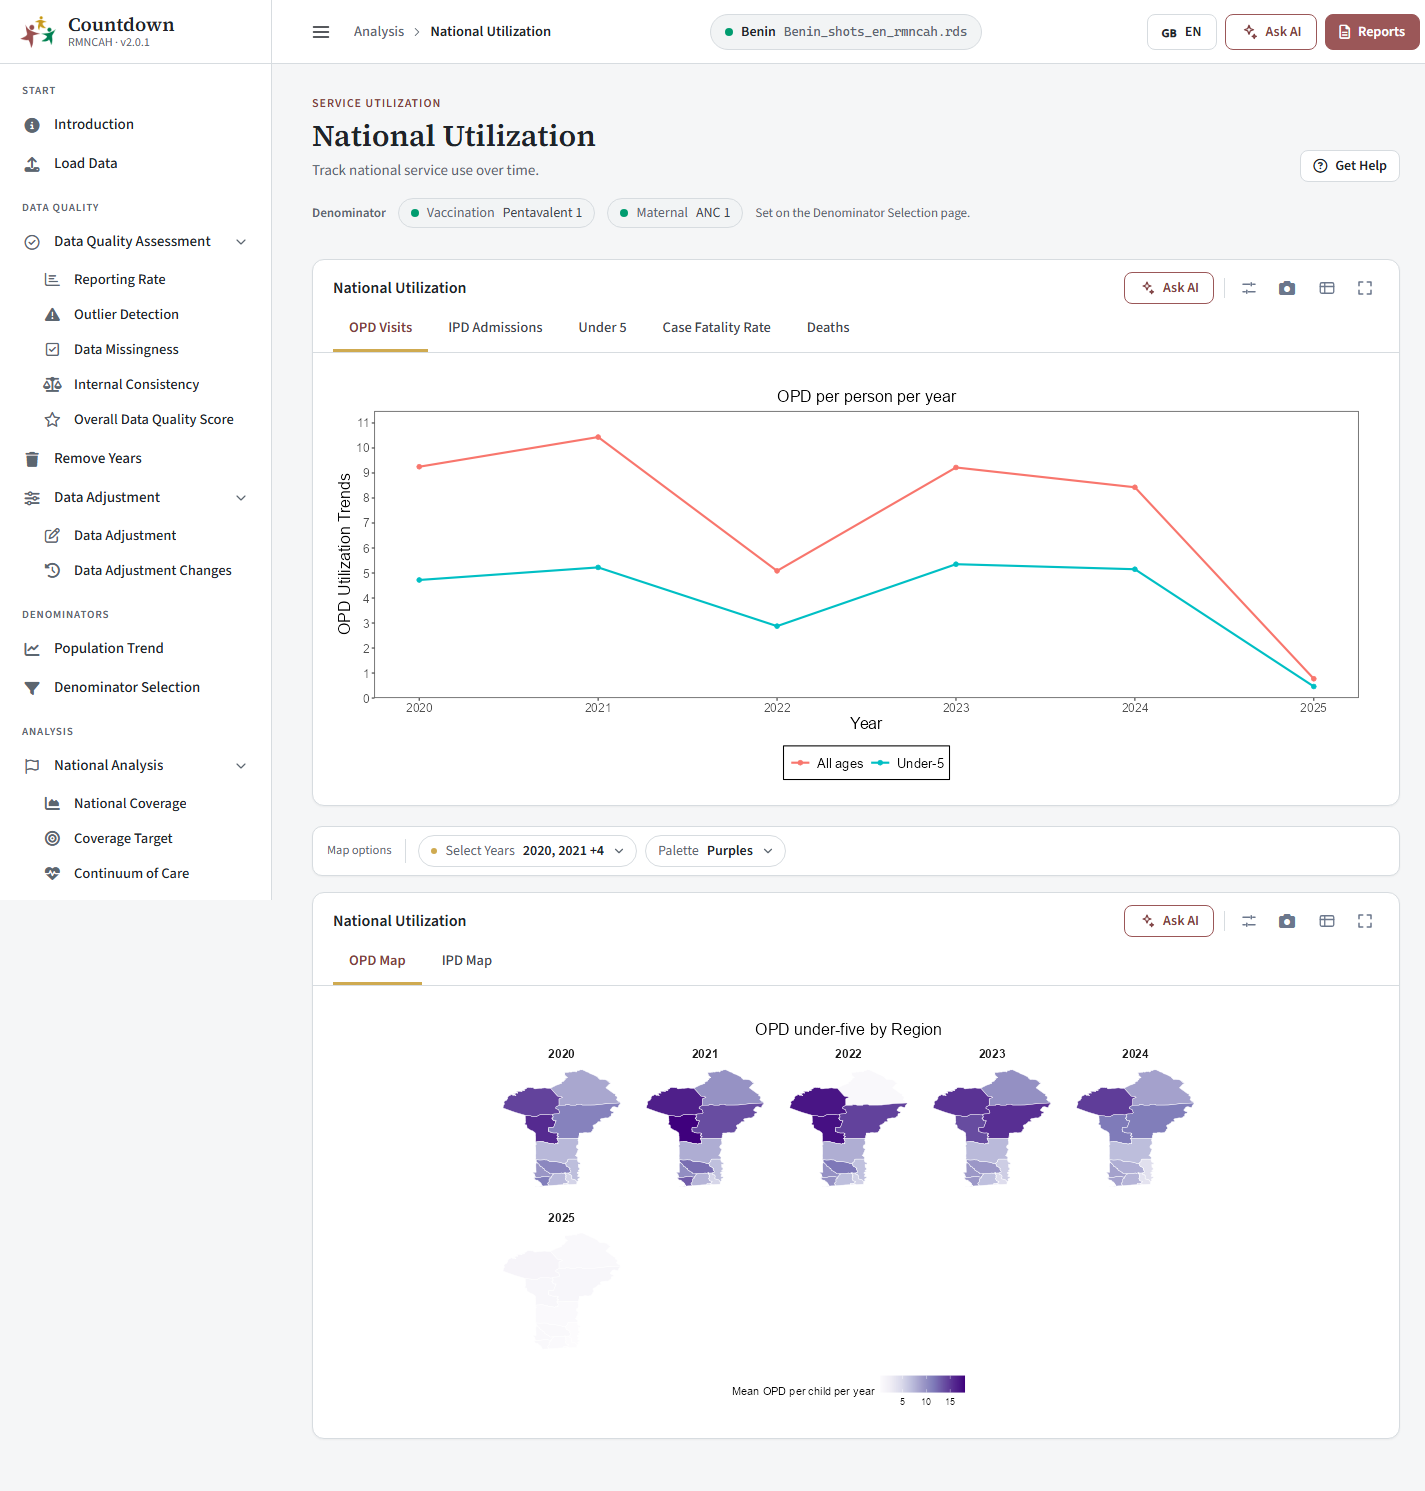1425x1491 pixels.
Task: Switch to the IPD Map tab
Action: click(x=467, y=960)
